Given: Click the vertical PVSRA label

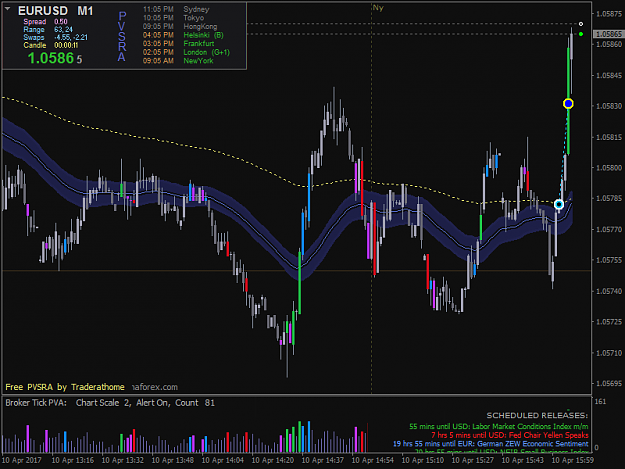Looking at the screenshot, I should [122, 36].
